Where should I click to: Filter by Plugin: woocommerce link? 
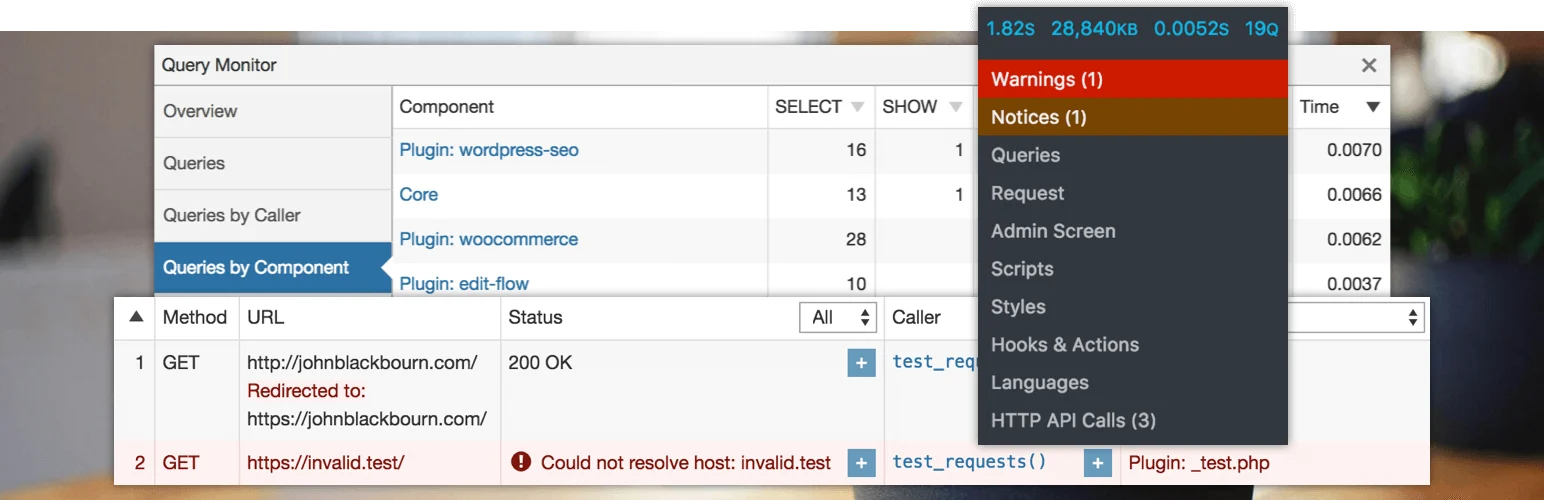489,240
